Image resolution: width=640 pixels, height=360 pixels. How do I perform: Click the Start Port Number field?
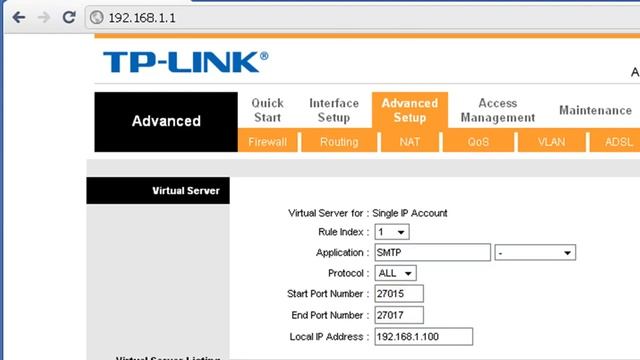click(399, 294)
